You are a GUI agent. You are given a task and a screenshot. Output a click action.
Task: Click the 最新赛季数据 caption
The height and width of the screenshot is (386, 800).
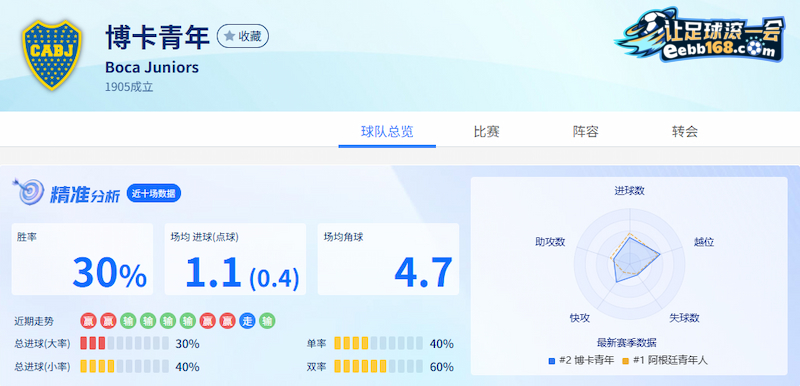[627, 342]
